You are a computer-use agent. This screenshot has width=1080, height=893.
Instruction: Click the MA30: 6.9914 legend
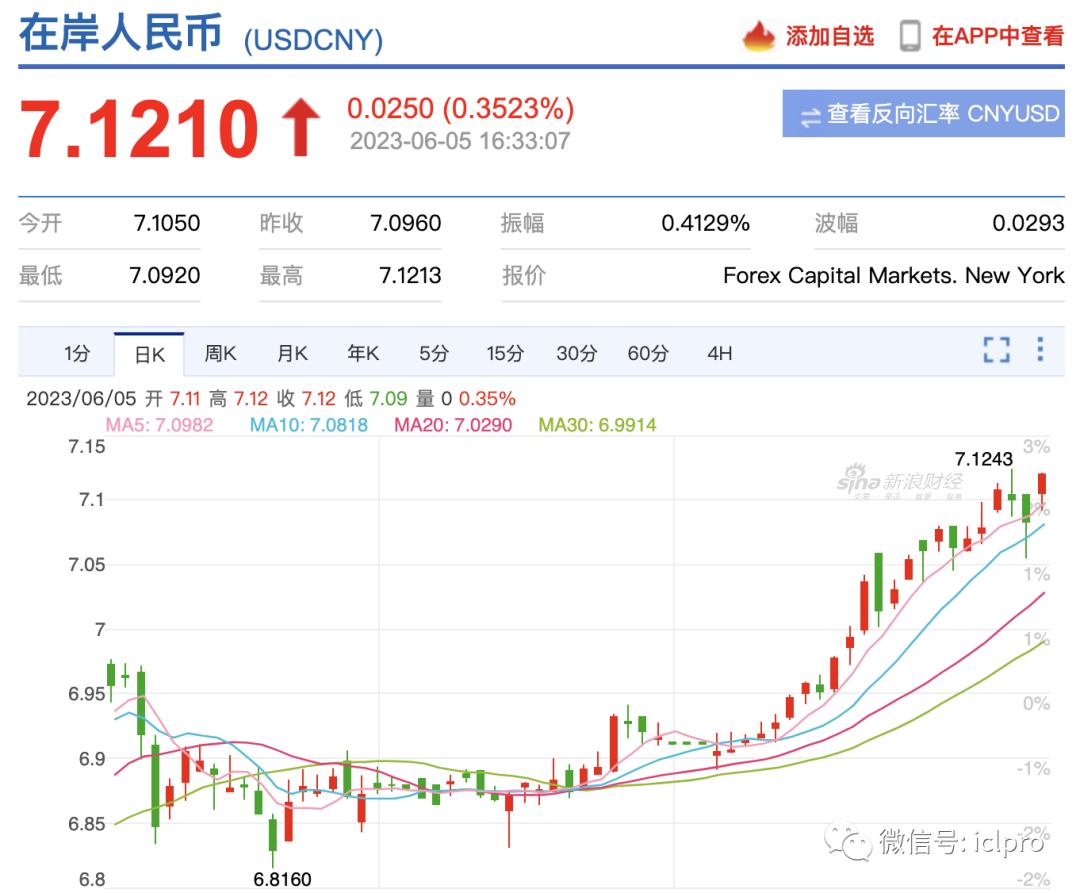[x=597, y=425]
